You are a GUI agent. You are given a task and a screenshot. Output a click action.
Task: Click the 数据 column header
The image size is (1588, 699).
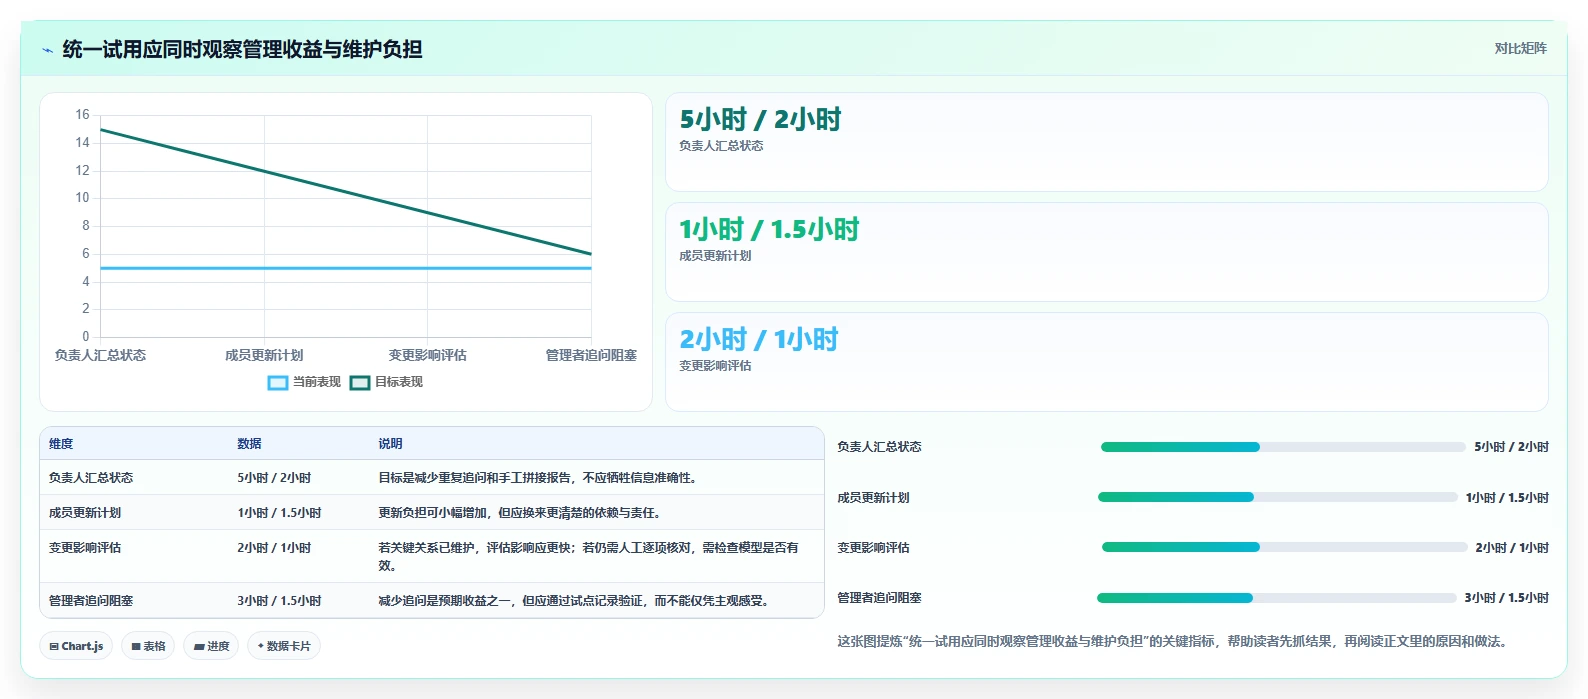tap(249, 444)
